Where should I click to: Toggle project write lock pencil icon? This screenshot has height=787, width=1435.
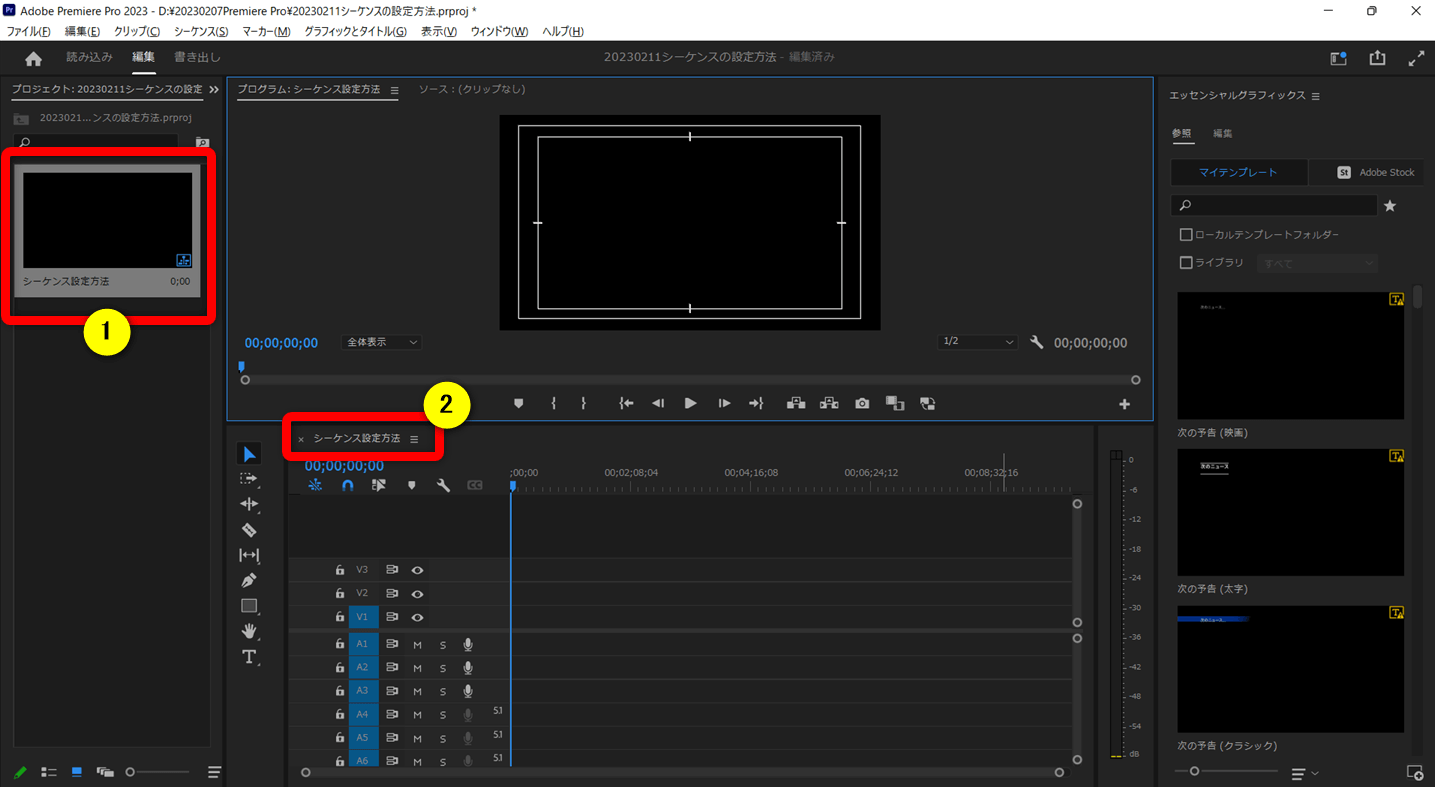(20, 772)
